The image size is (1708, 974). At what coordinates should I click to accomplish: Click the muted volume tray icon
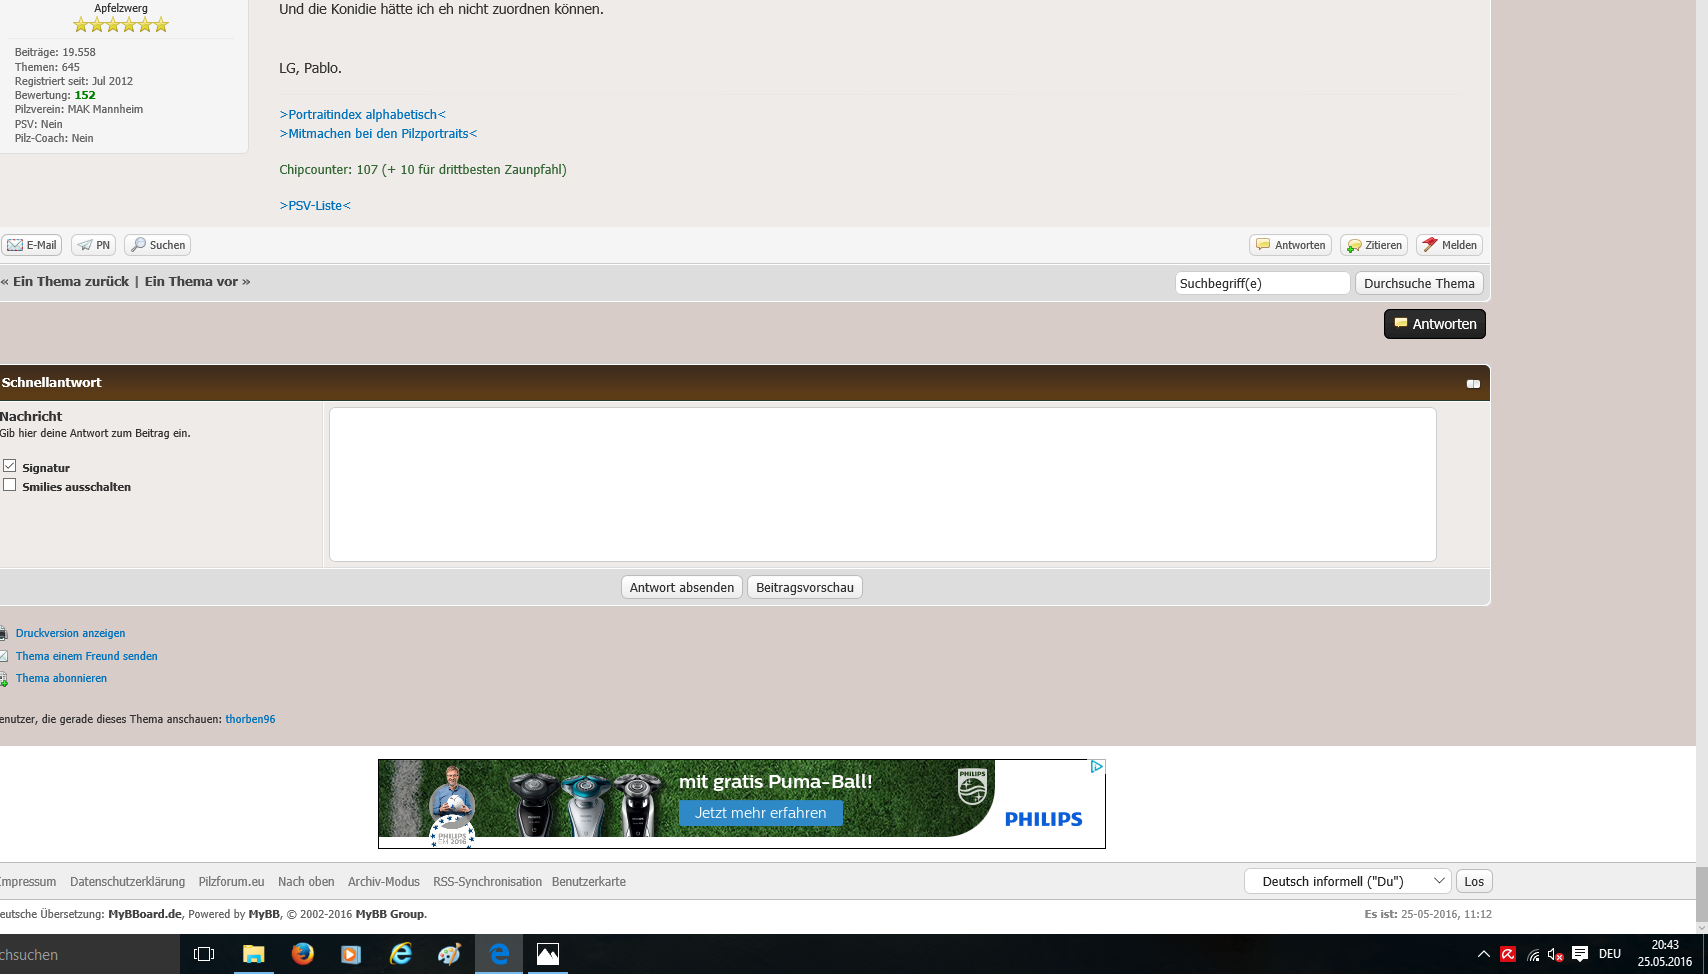click(1556, 954)
